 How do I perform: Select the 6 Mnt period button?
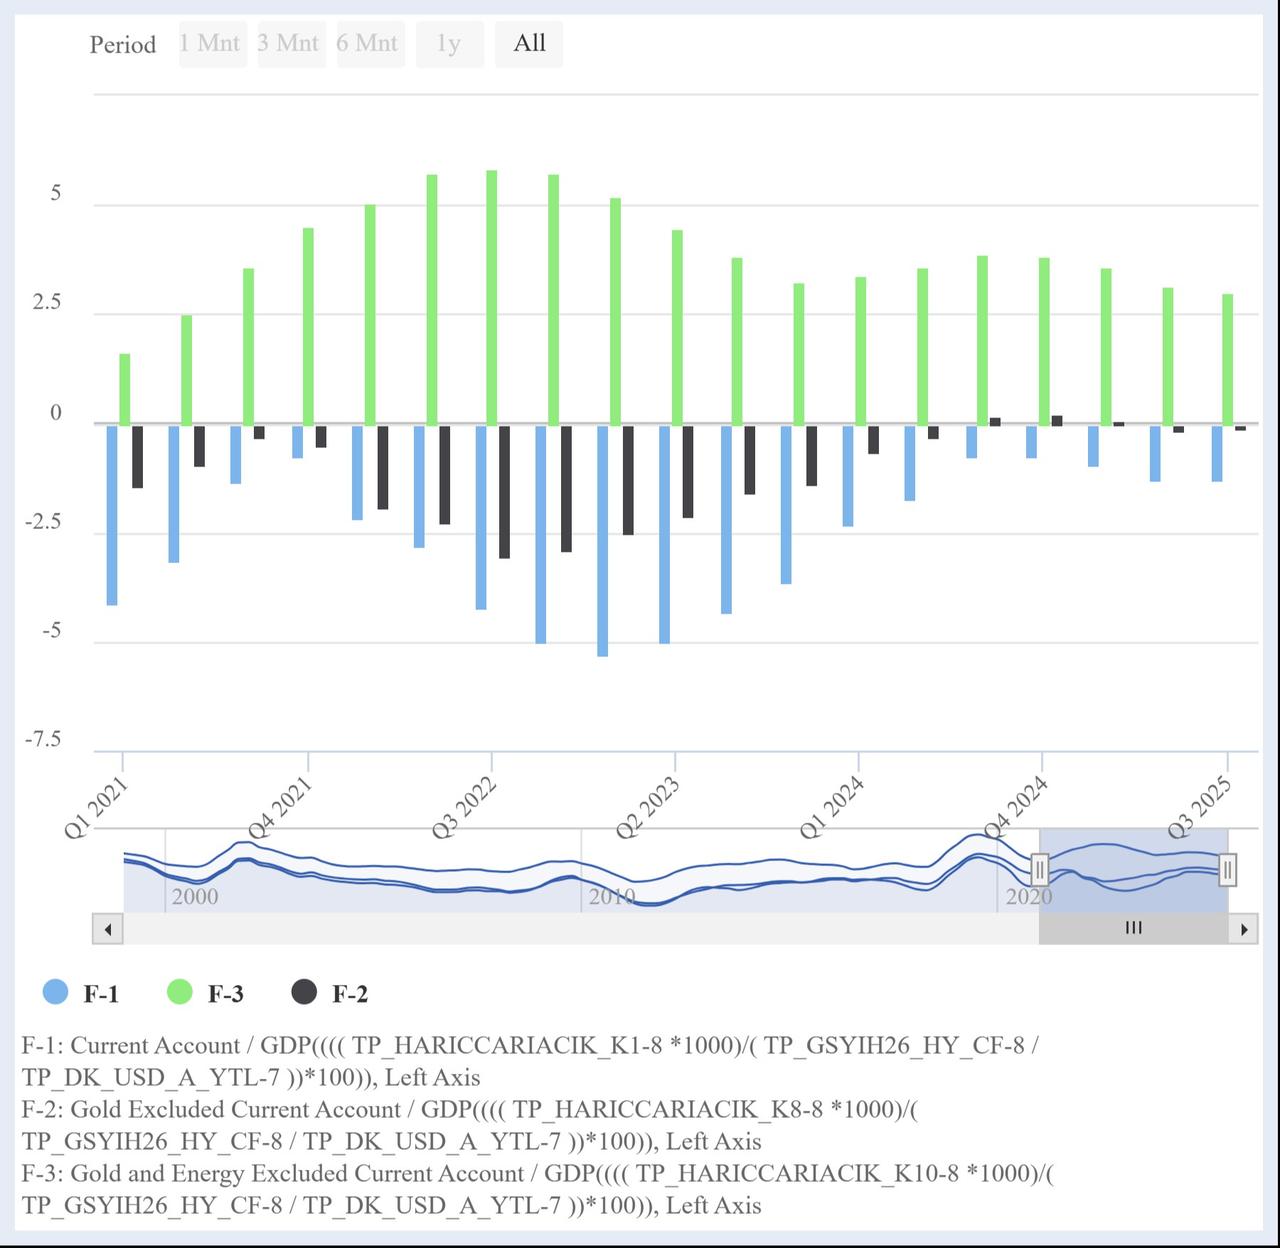[x=370, y=44]
